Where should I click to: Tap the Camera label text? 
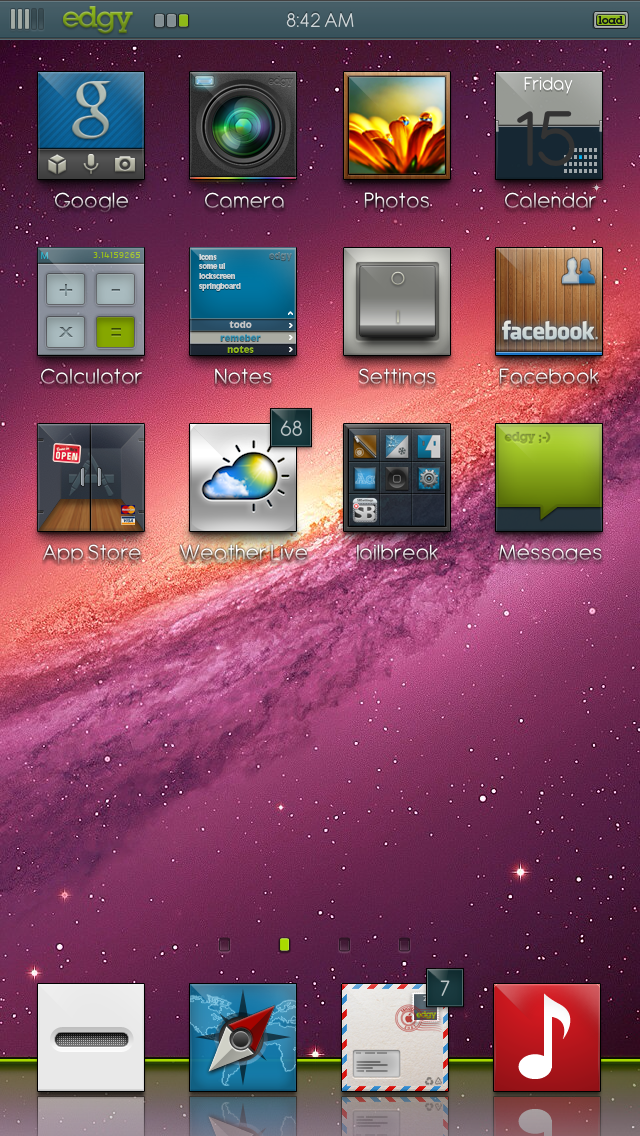click(244, 201)
